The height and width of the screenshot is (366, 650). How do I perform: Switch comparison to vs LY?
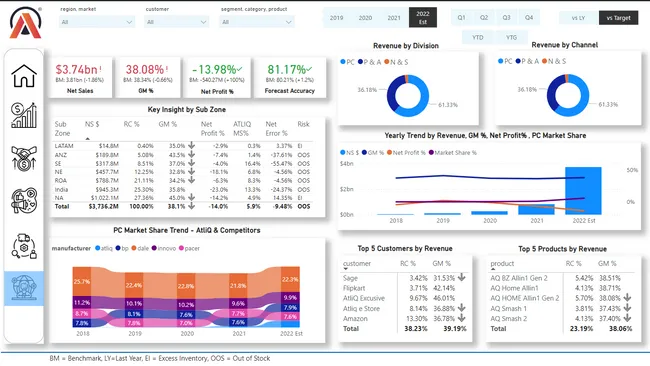578,18
